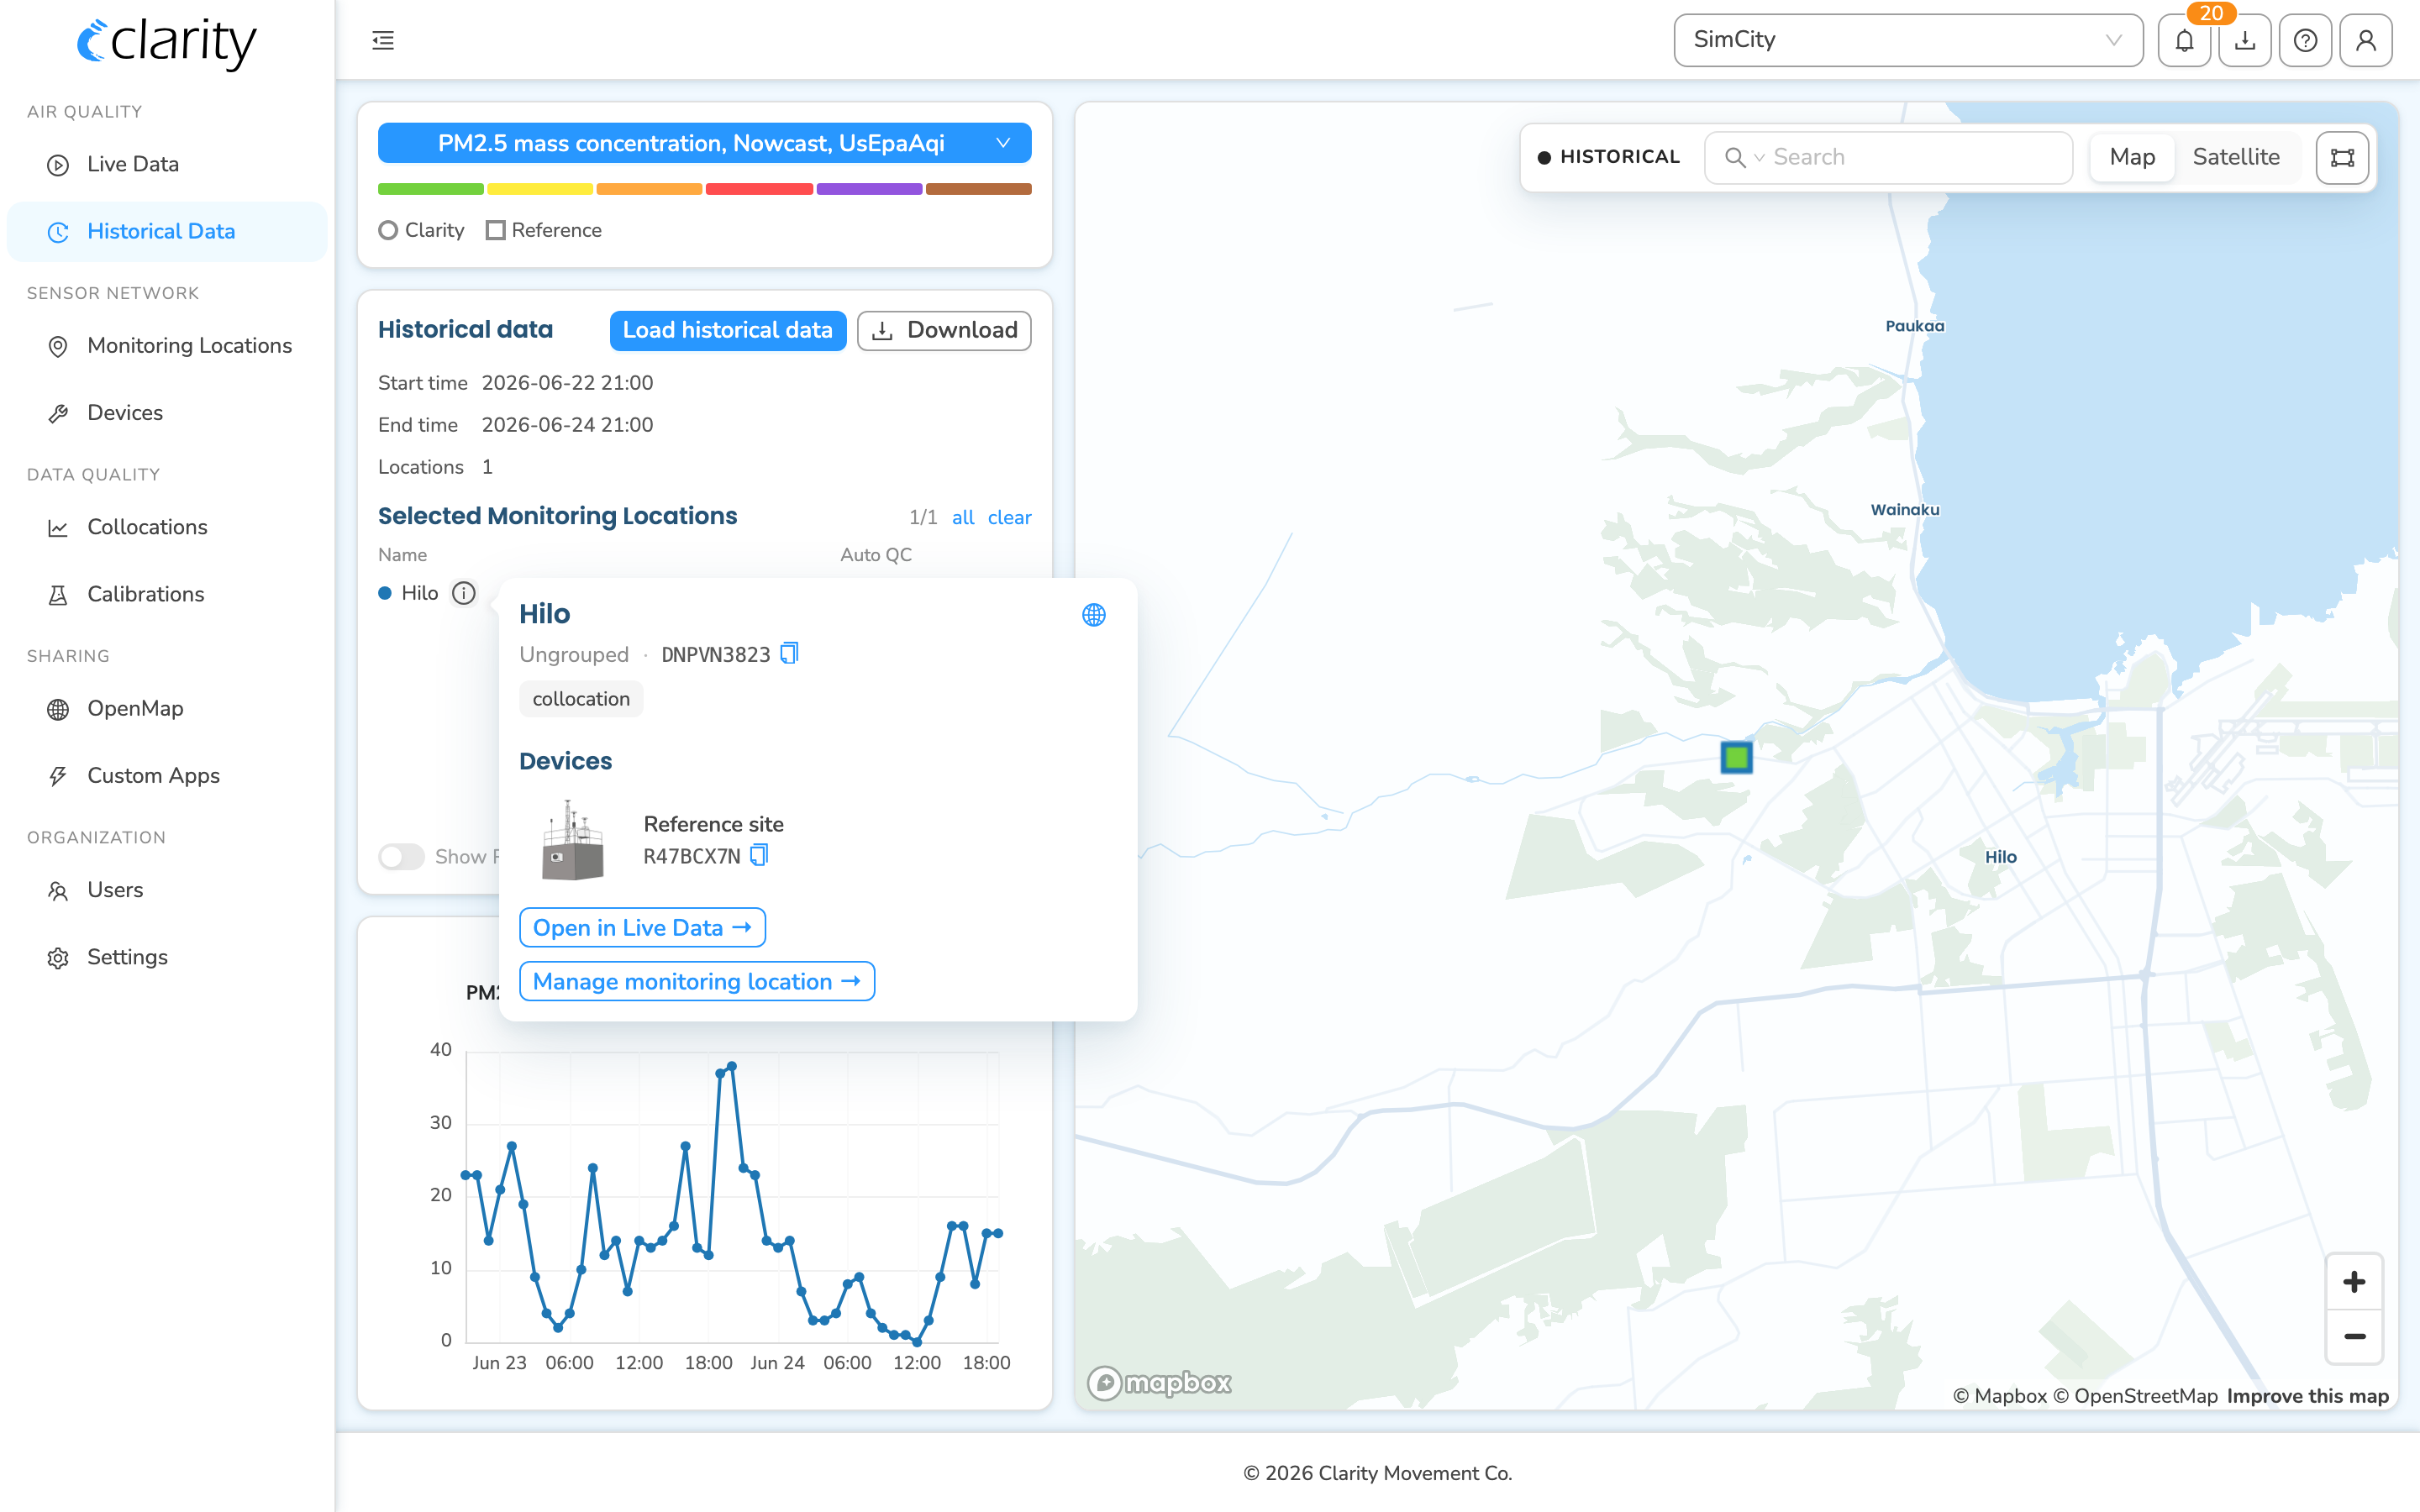Click Improve this map link
The height and width of the screenshot is (1512, 2420).
(2307, 1396)
